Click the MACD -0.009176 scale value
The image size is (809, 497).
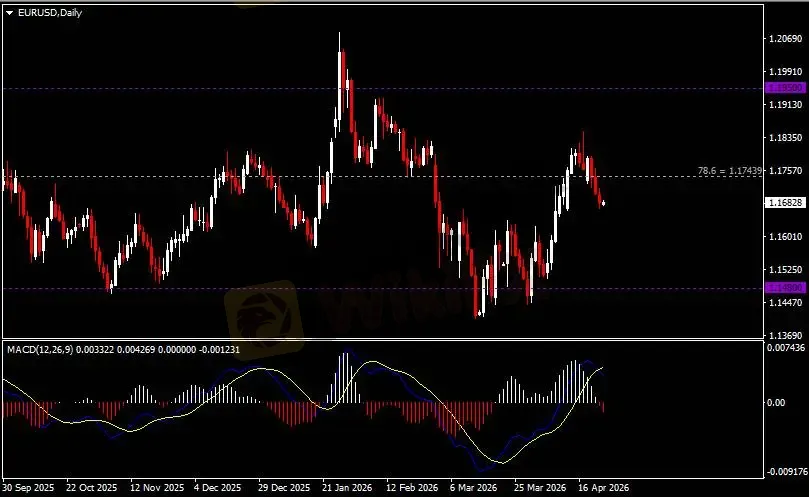(784, 470)
